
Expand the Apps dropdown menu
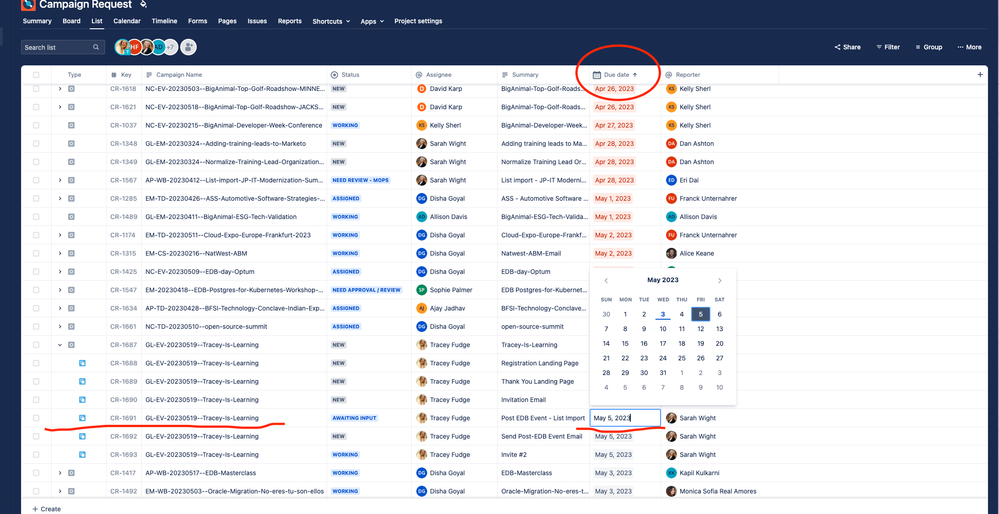point(372,21)
